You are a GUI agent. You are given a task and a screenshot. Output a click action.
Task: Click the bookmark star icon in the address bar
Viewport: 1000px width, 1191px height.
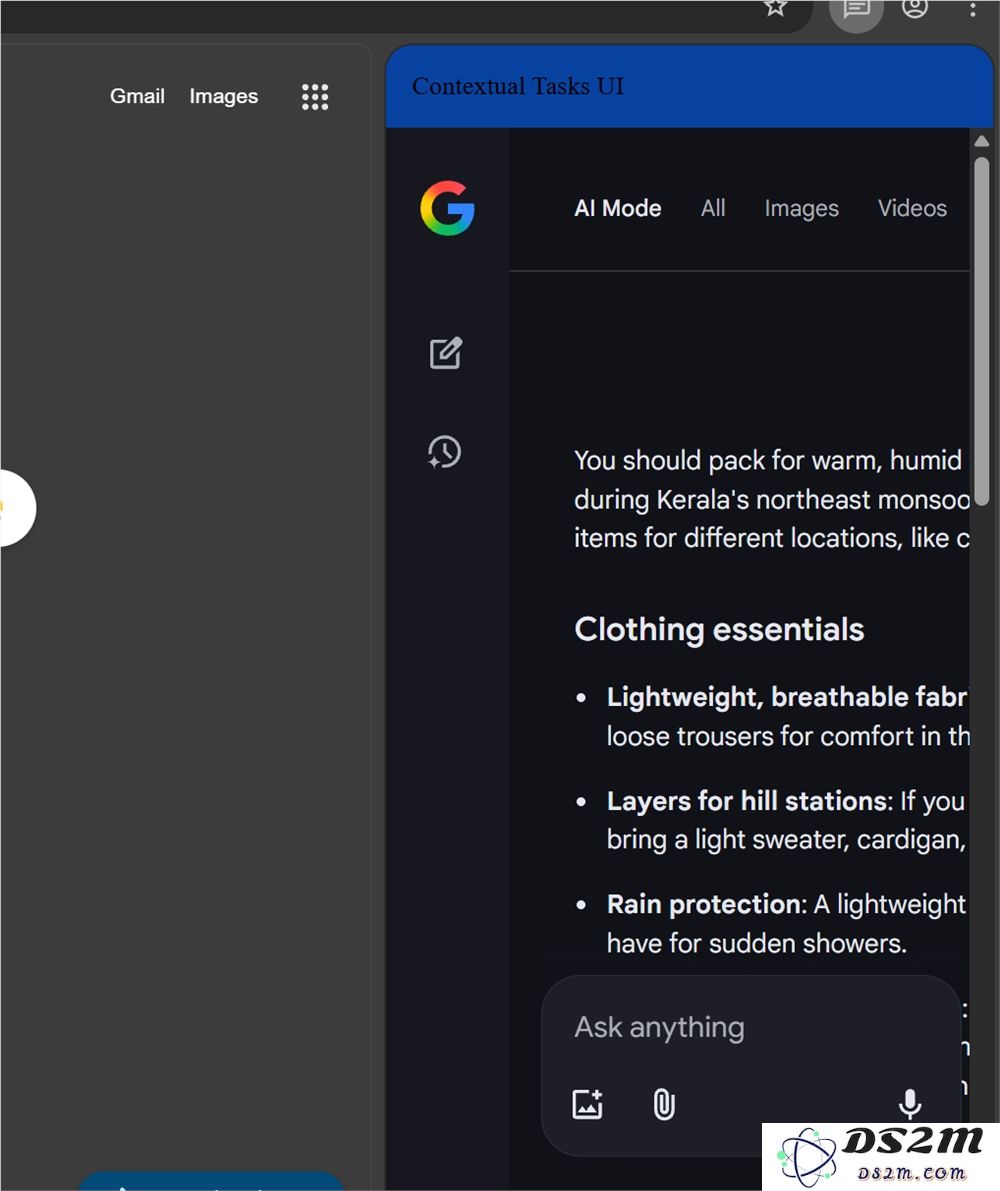(775, 8)
